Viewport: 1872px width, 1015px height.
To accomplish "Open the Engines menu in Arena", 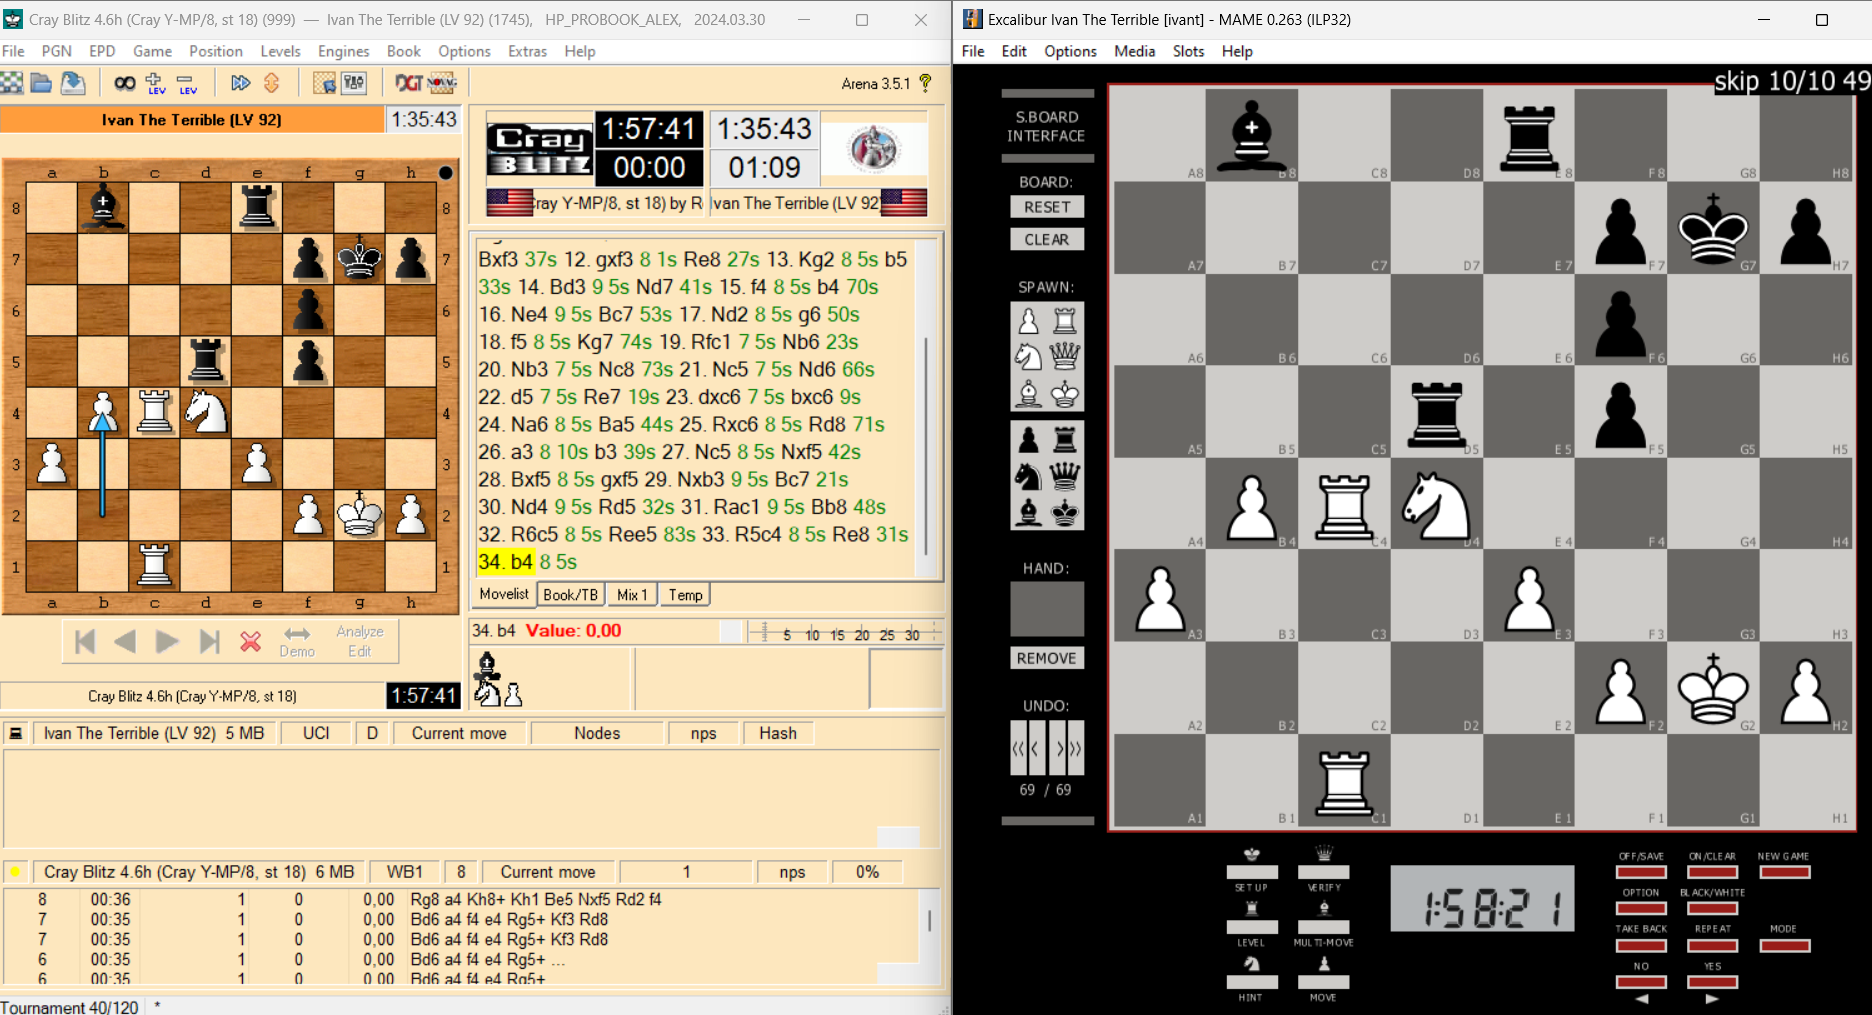I will coord(343,51).
